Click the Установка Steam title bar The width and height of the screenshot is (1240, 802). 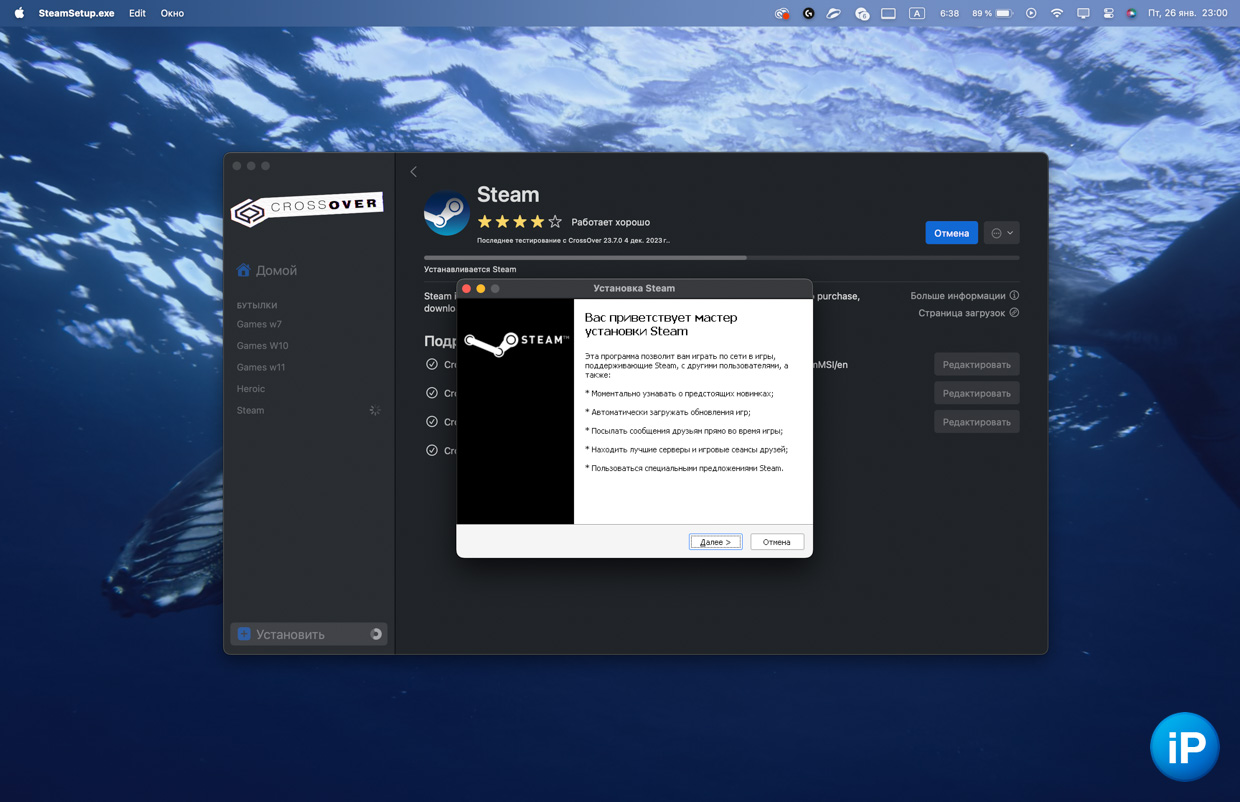(634, 288)
